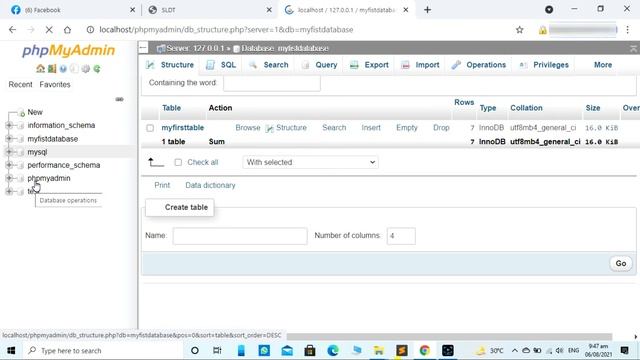
Task: Open the phpMyAdmin home icon
Action: (x=40, y=69)
